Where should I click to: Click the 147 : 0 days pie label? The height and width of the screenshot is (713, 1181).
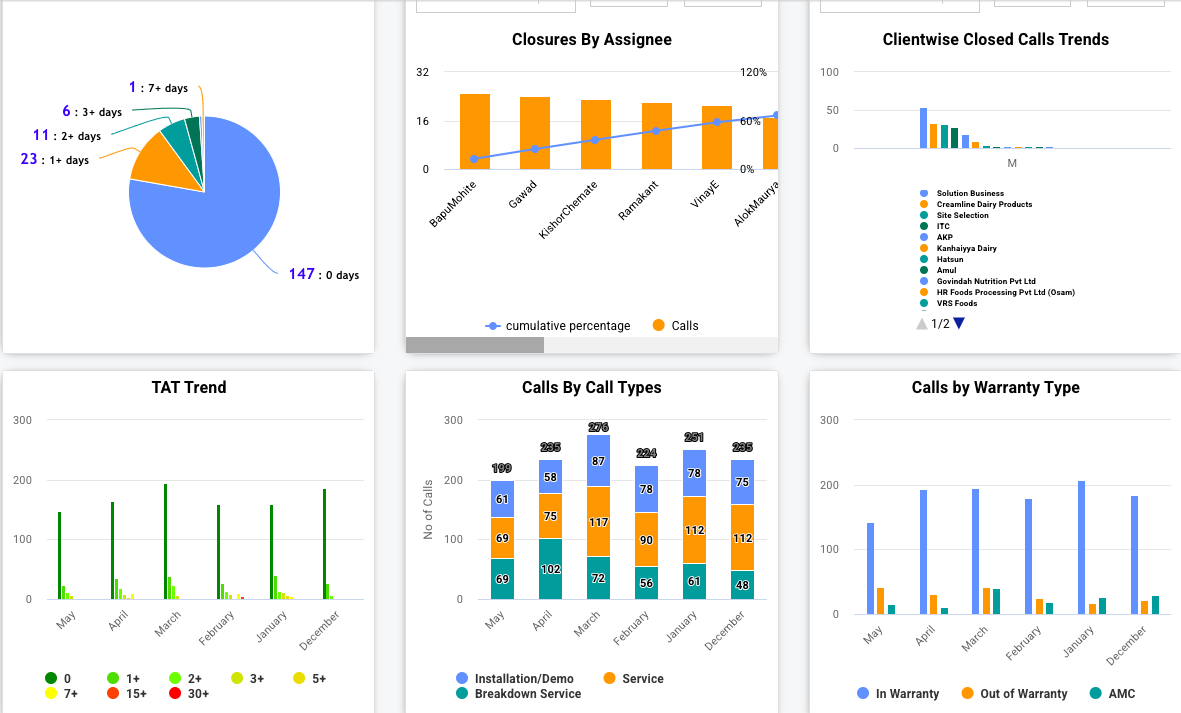click(x=324, y=274)
